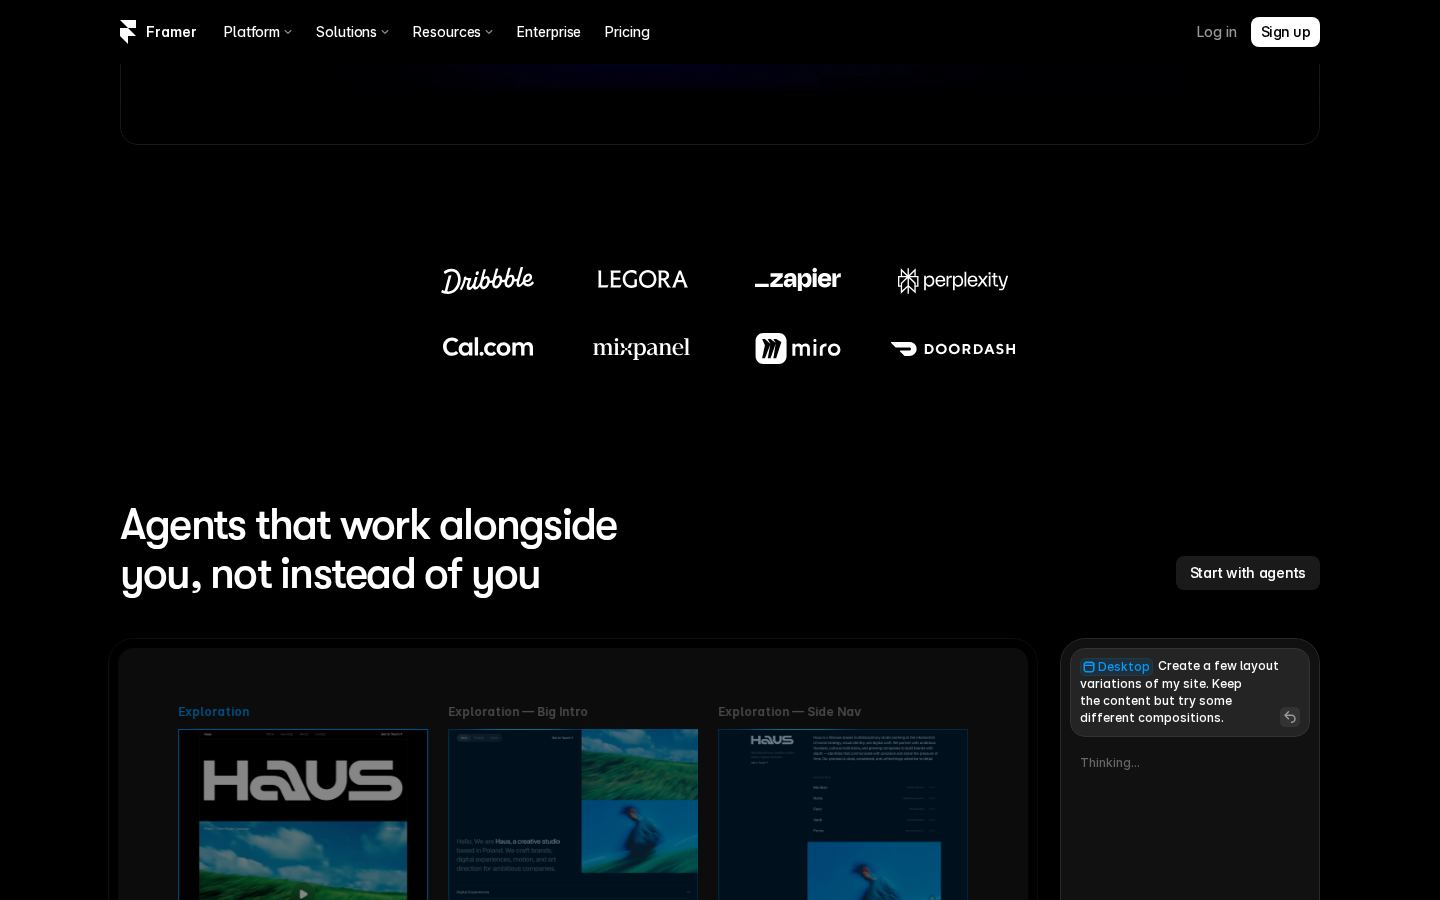Click the Cal.com logo
Viewport: 1440px width, 900px height.
[x=488, y=348]
